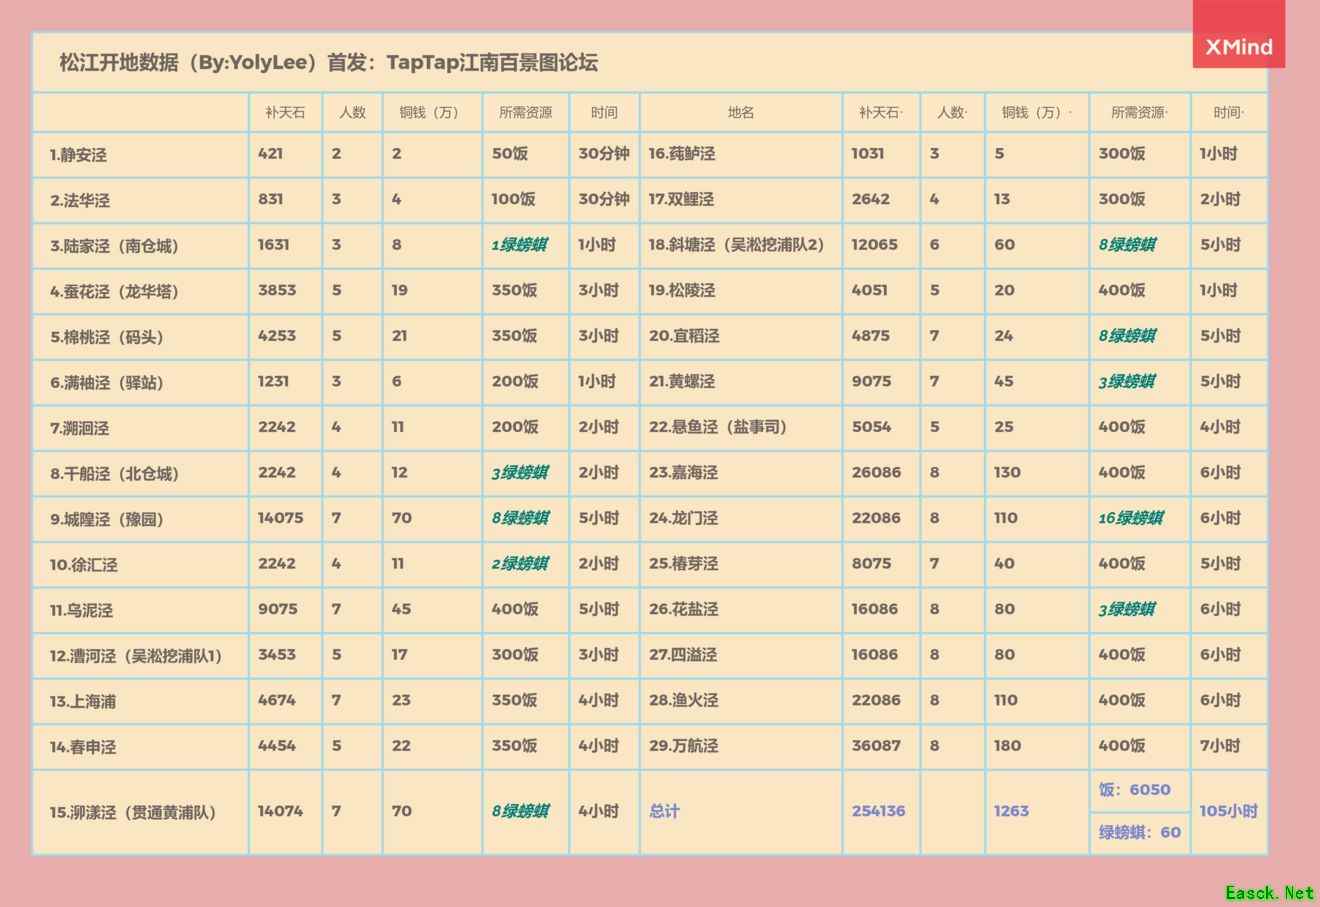
Task: Select the 16绿螃蜞 resource cell
Action: (x=1130, y=518)
